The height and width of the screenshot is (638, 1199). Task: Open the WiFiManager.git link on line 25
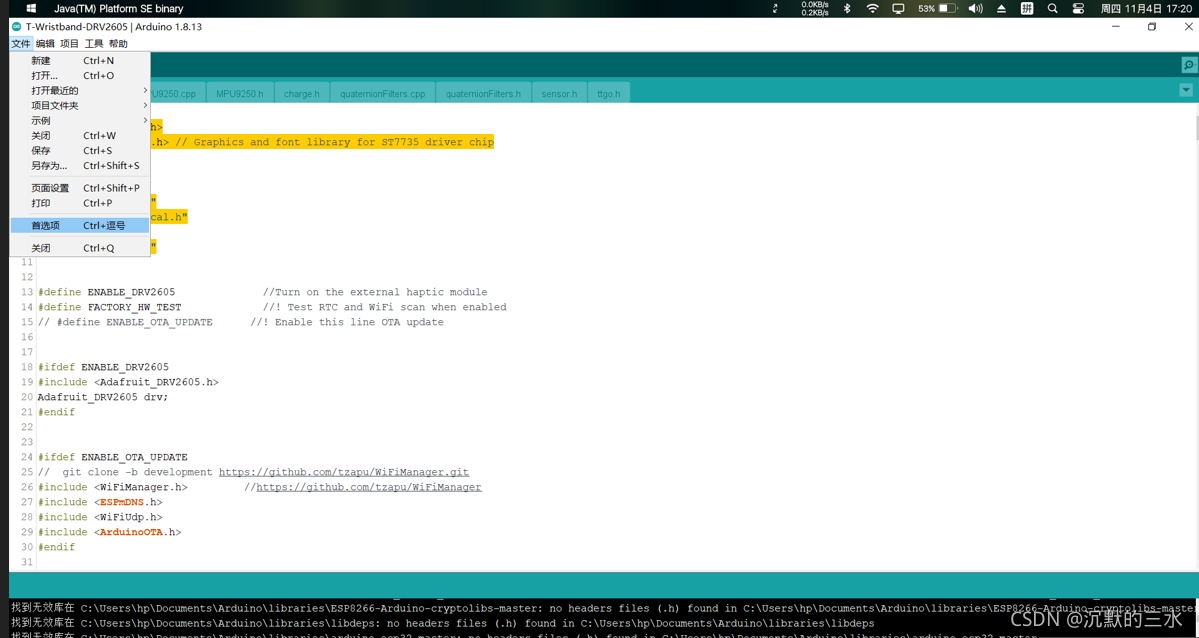pos(344,472)
